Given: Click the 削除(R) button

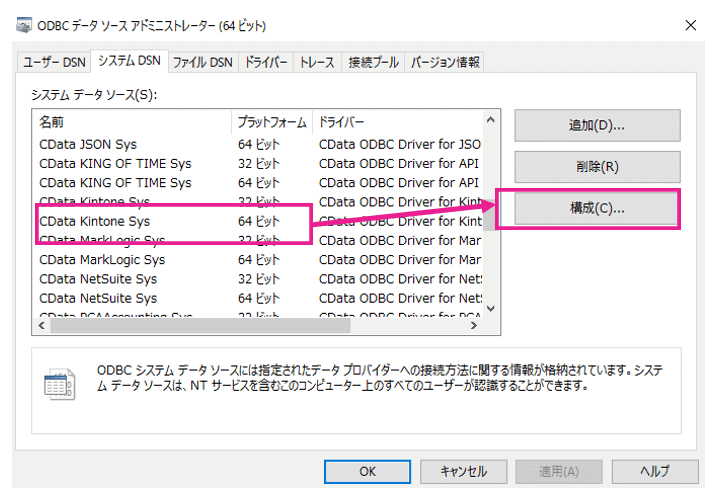Looking at the screenshot, I should tap(597, 167).
